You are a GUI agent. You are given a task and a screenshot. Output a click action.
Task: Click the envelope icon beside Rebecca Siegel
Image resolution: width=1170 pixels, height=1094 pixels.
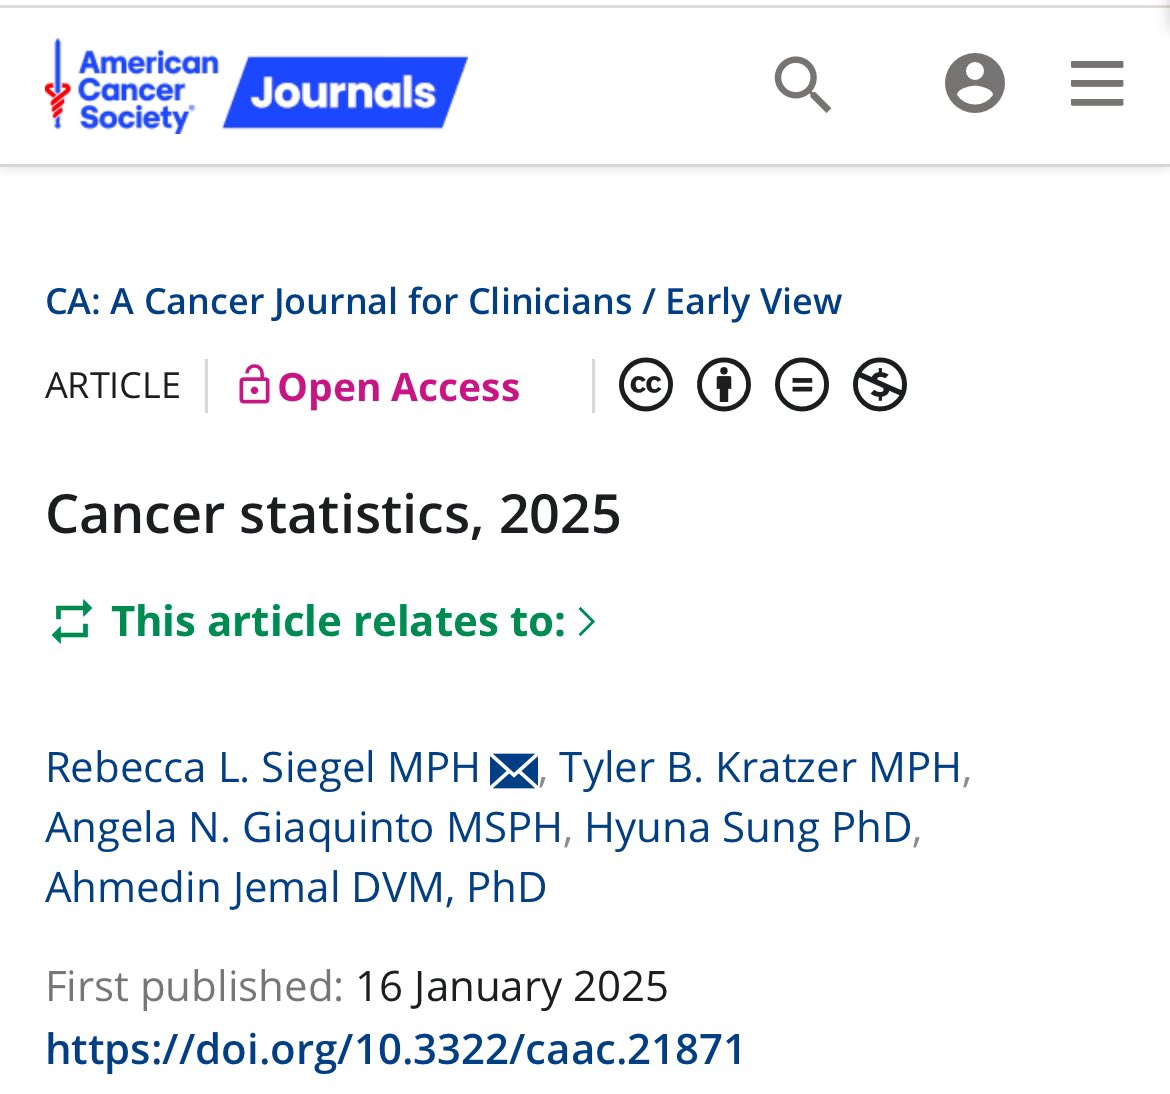click(514, 771)
